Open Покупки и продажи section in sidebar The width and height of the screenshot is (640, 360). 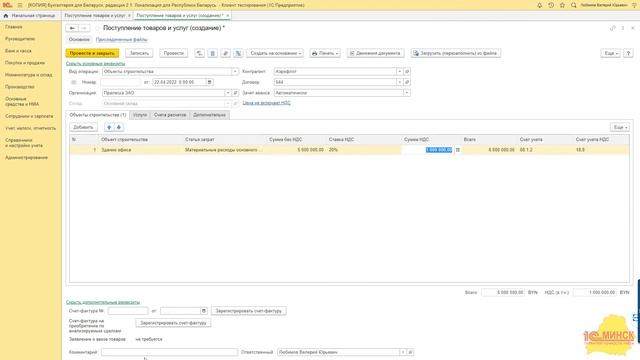[25, 63]
